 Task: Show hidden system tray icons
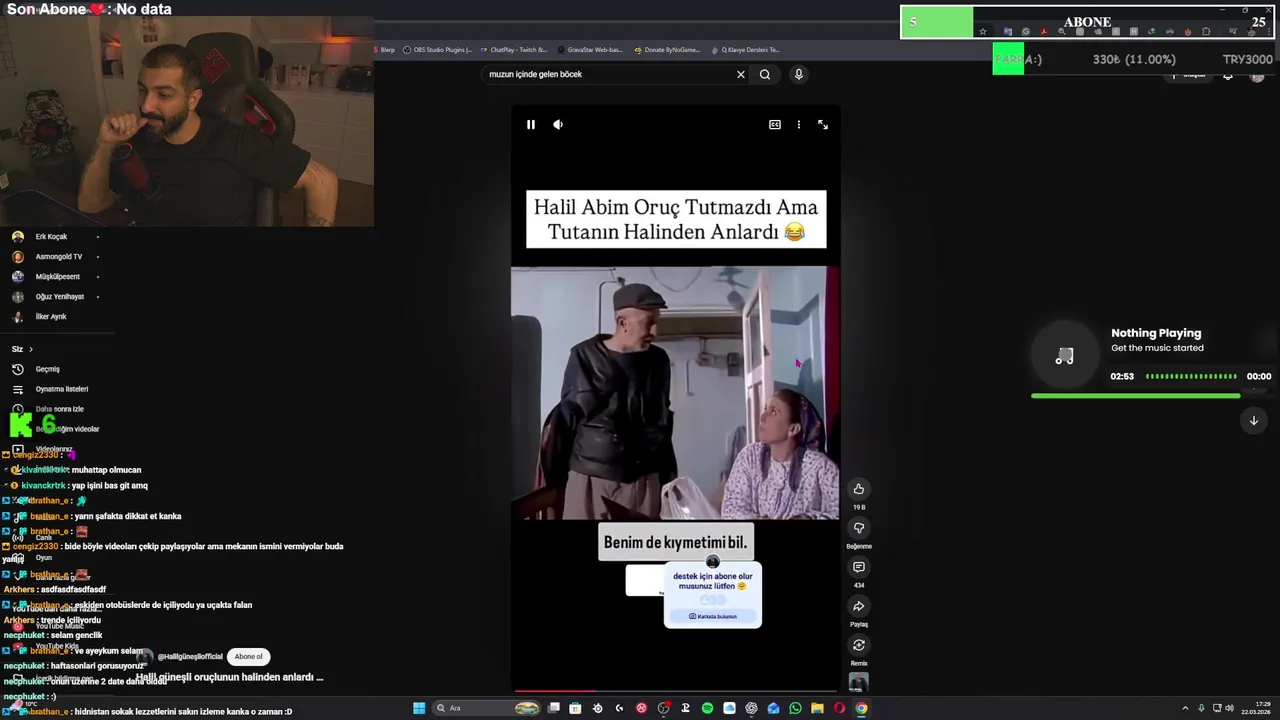1186,708
